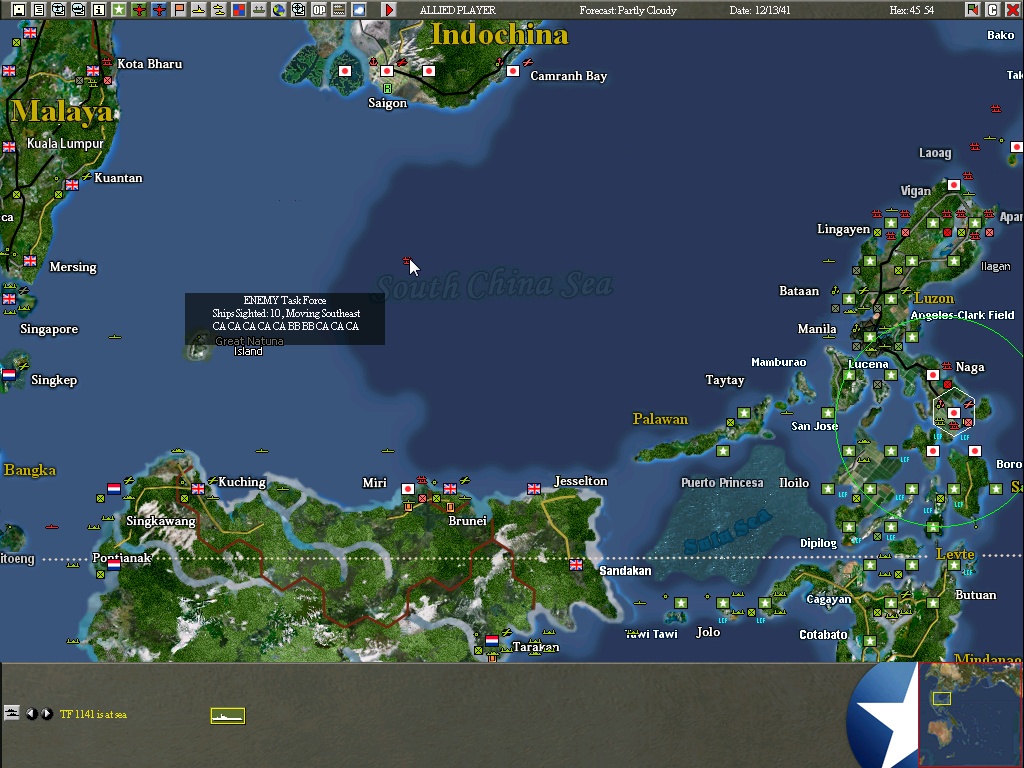1024x768 pixels.
Task: Click the Japanese flag at Camranh Bay
Action: pos(513,71)
